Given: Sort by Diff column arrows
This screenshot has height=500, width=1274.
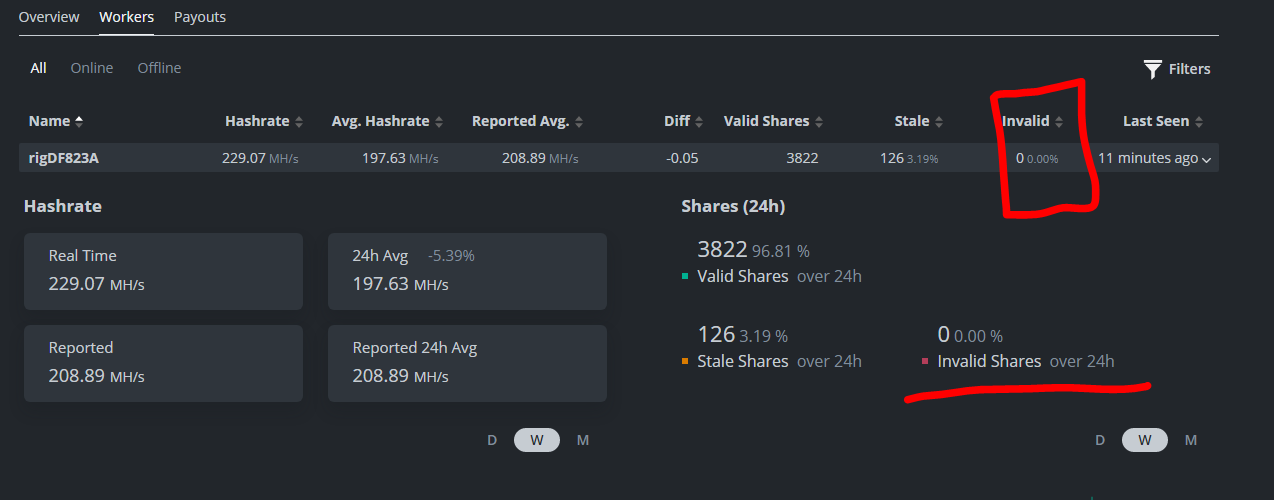Looking at the screenshot, I should tap(699, 122).
